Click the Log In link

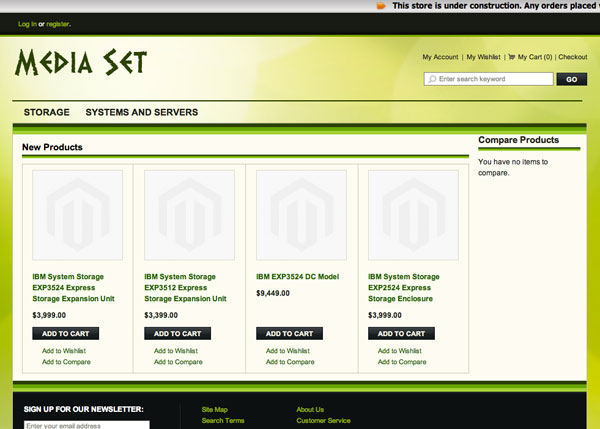coord(27,23)
